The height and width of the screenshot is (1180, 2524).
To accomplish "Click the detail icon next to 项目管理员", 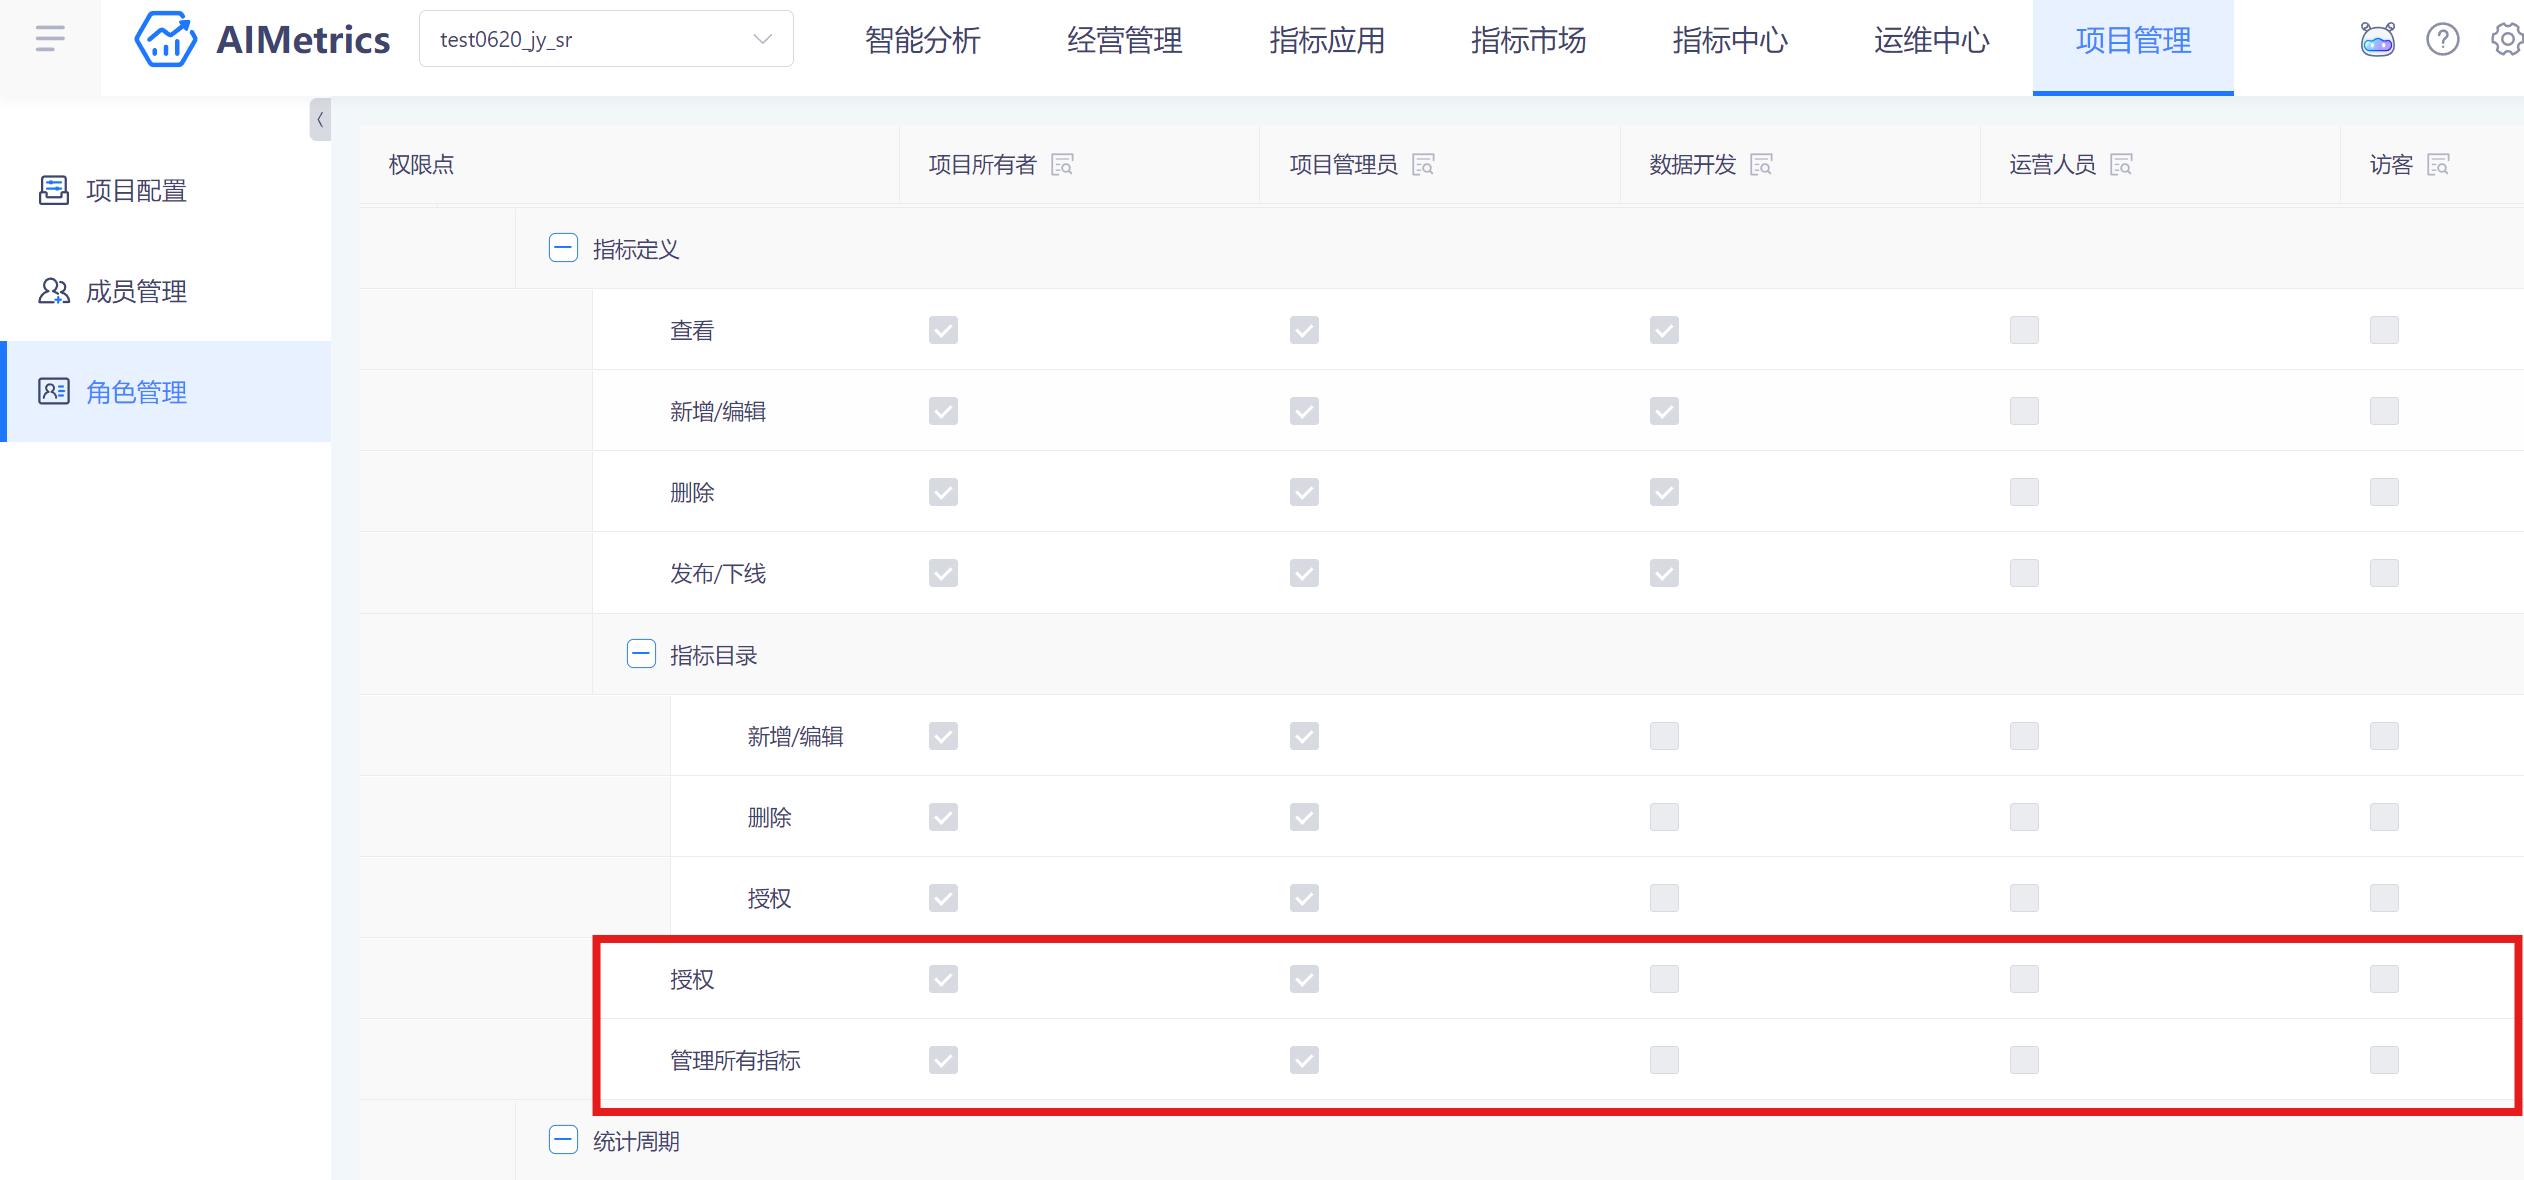I will pyautogui.click(x=1423, y=165).
